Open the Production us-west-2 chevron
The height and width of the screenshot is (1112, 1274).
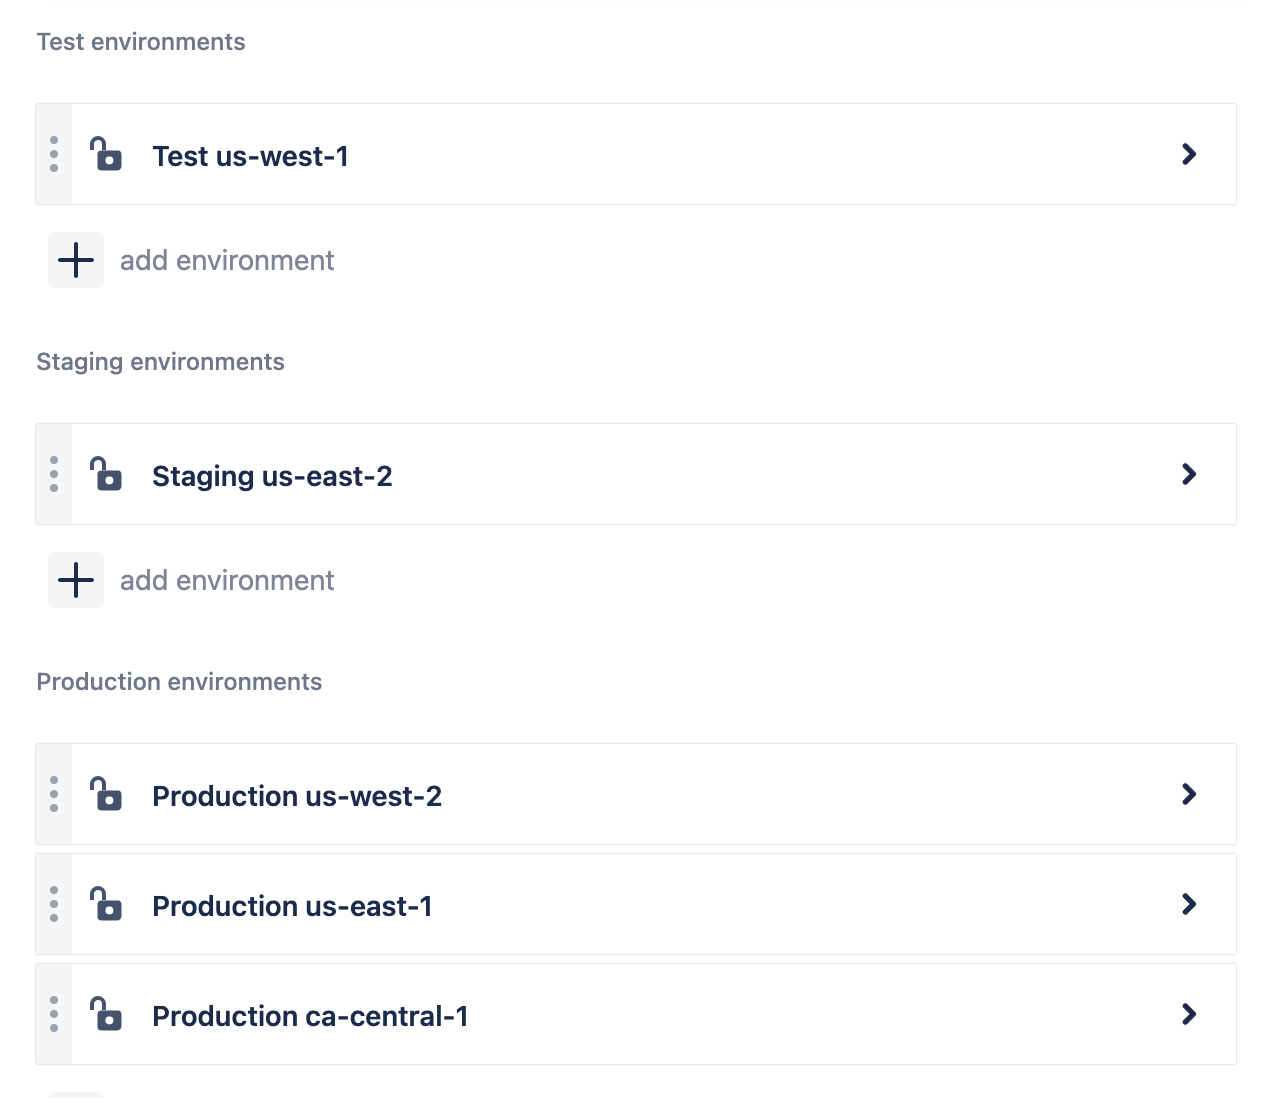pos(1188,794)
